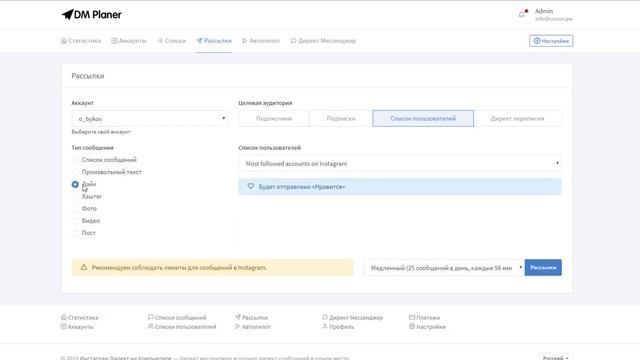
Task: Open footer link Аккаунты
Action: click(x=77, y=327)
